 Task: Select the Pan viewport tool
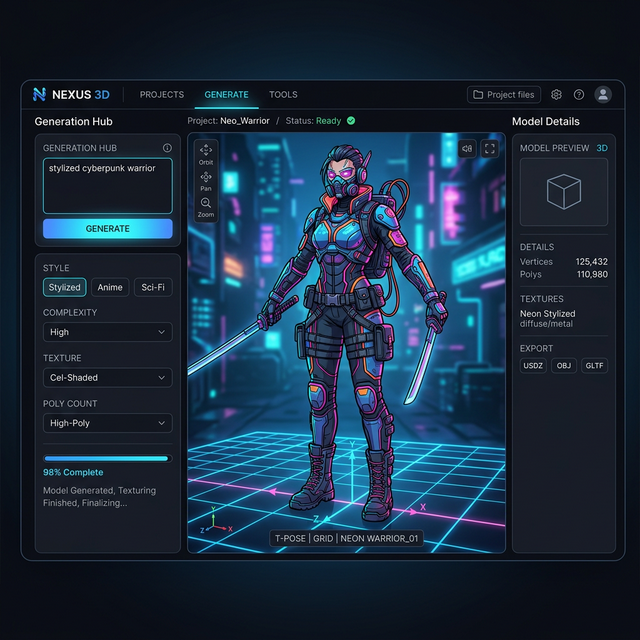[x=206, y=181]
